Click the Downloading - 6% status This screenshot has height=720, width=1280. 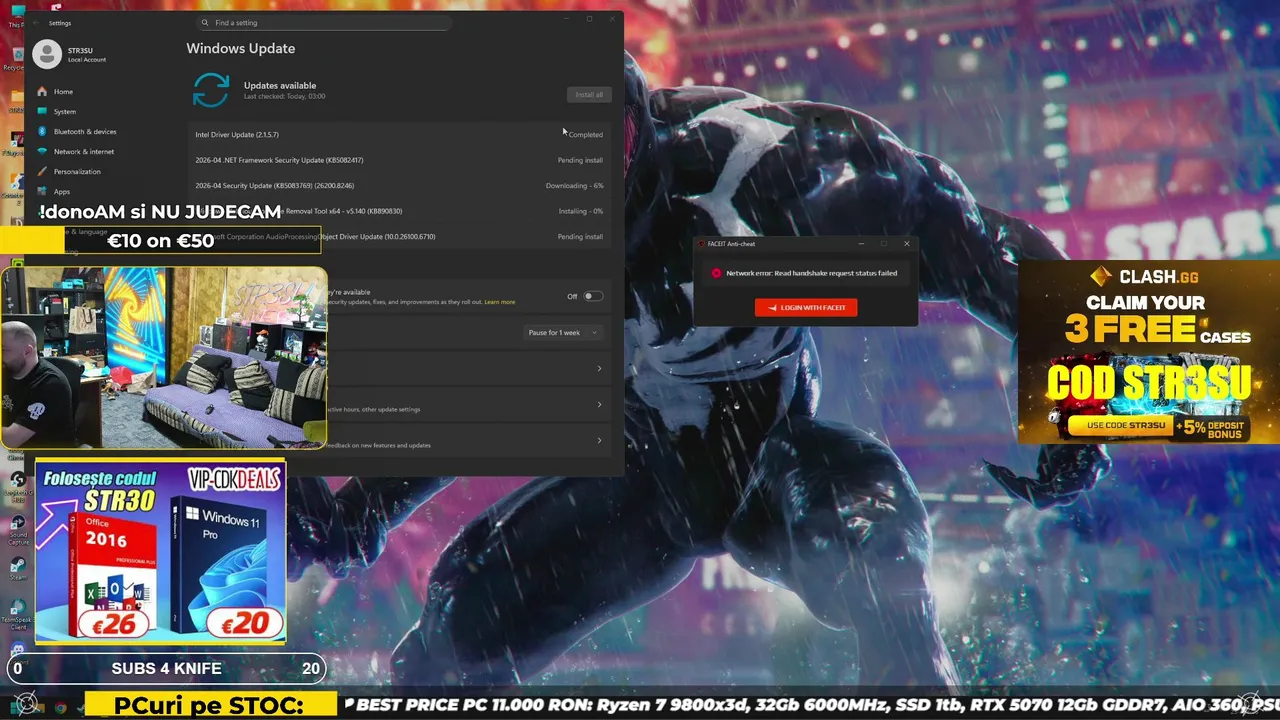tap(574, 185)
